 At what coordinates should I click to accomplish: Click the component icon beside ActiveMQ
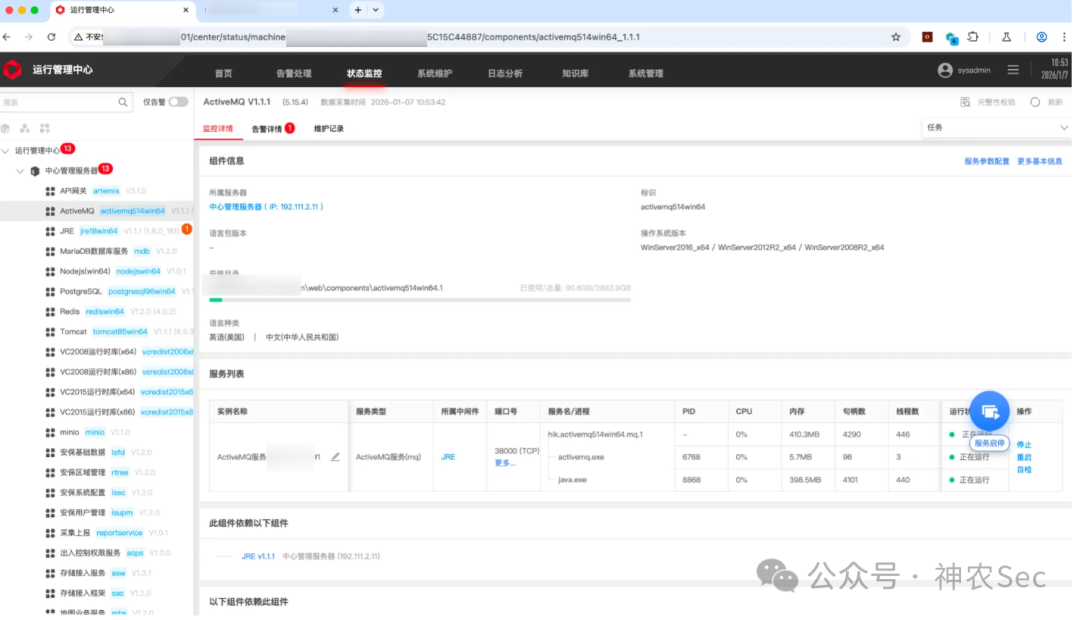50,211
